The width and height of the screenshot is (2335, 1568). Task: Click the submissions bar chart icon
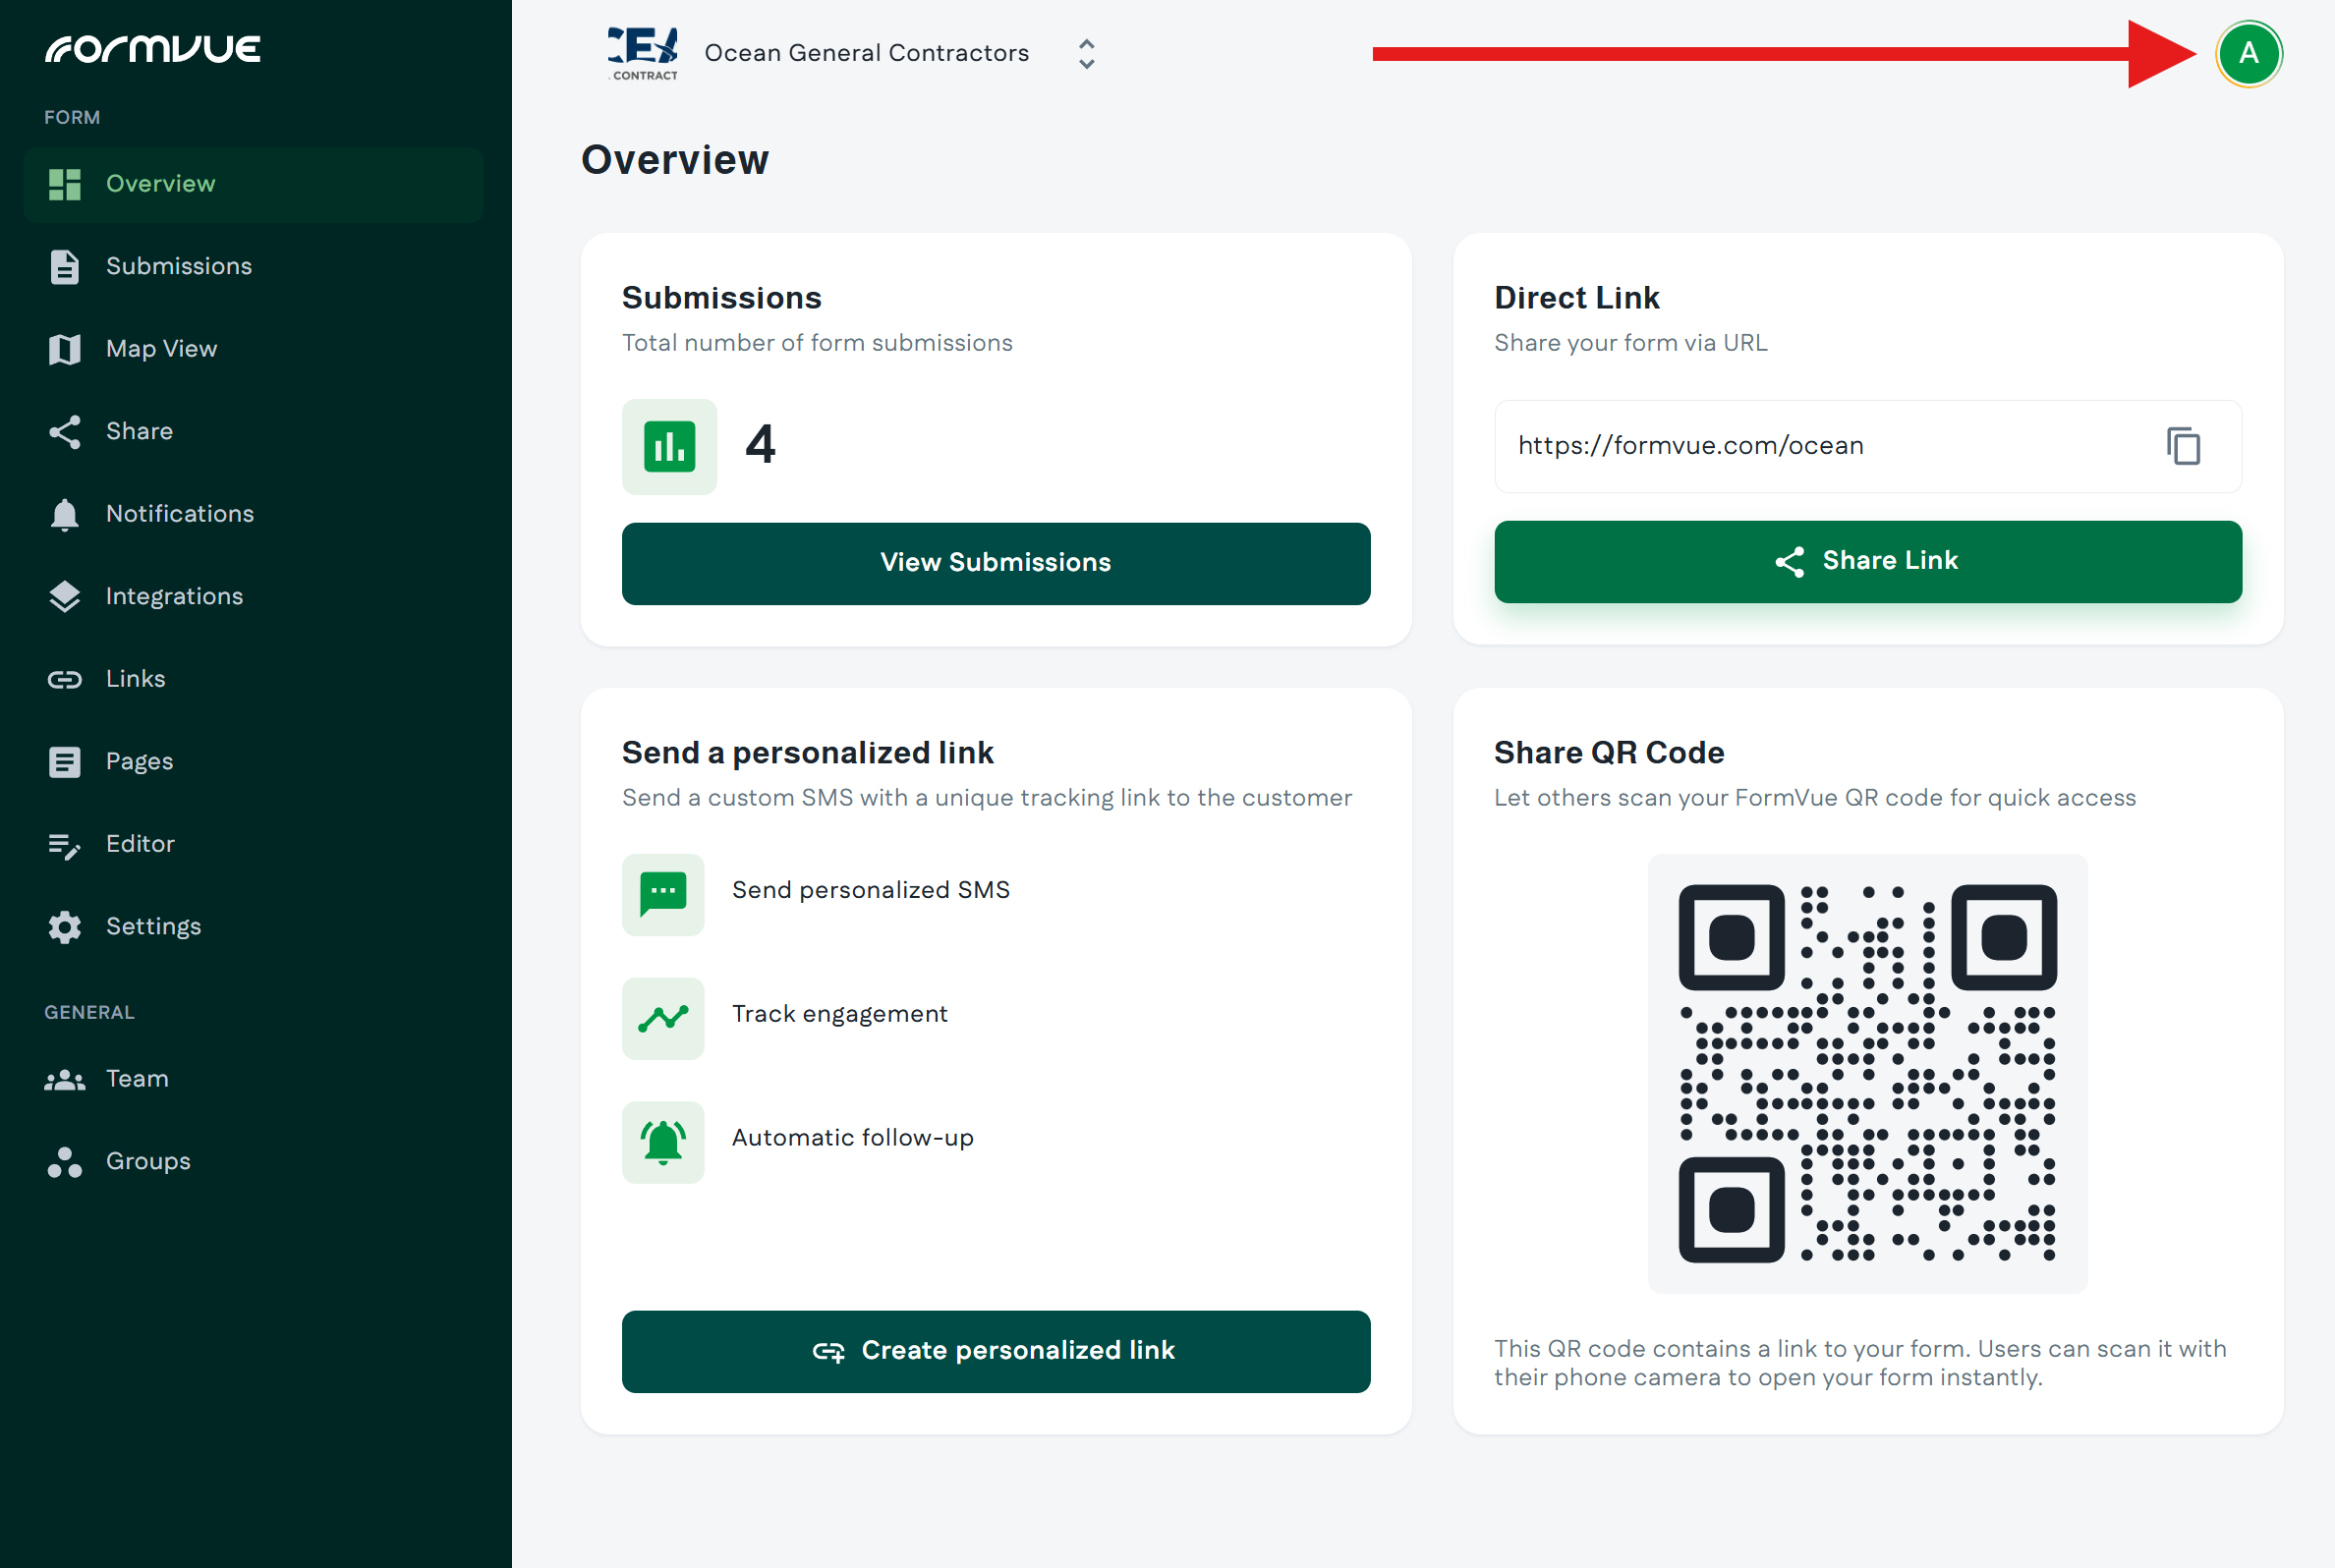pos(669,446)
